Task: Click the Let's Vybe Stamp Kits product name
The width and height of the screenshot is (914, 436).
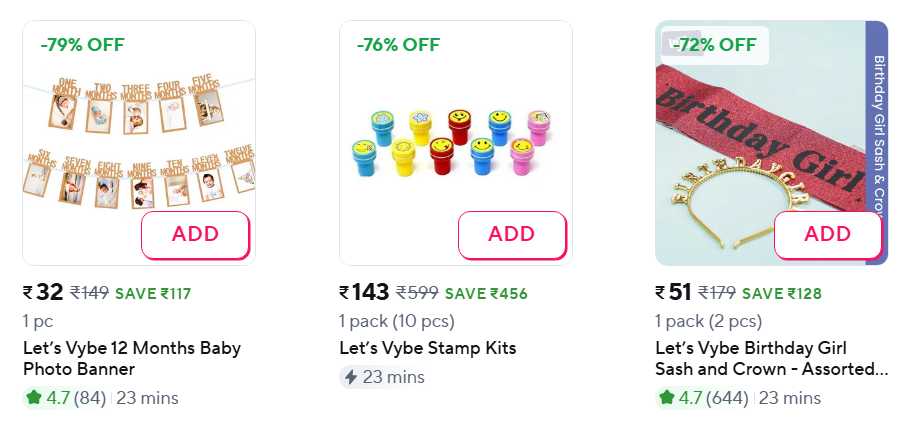Action: [x=428, y=348]
